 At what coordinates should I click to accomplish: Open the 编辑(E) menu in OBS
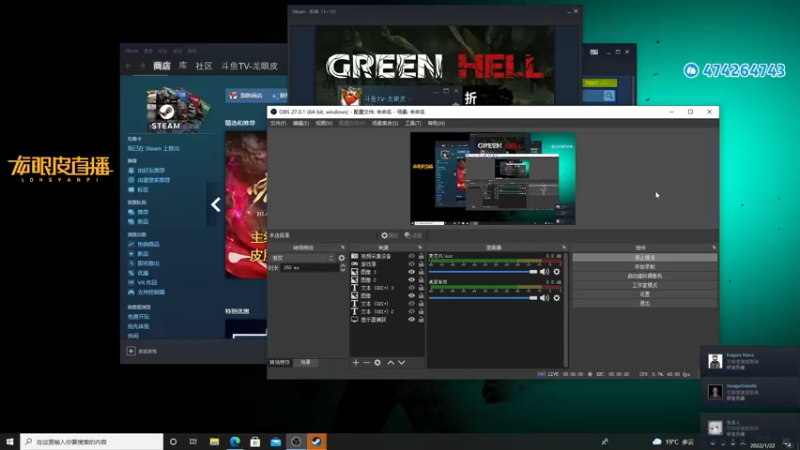click(x=301, y=123)
